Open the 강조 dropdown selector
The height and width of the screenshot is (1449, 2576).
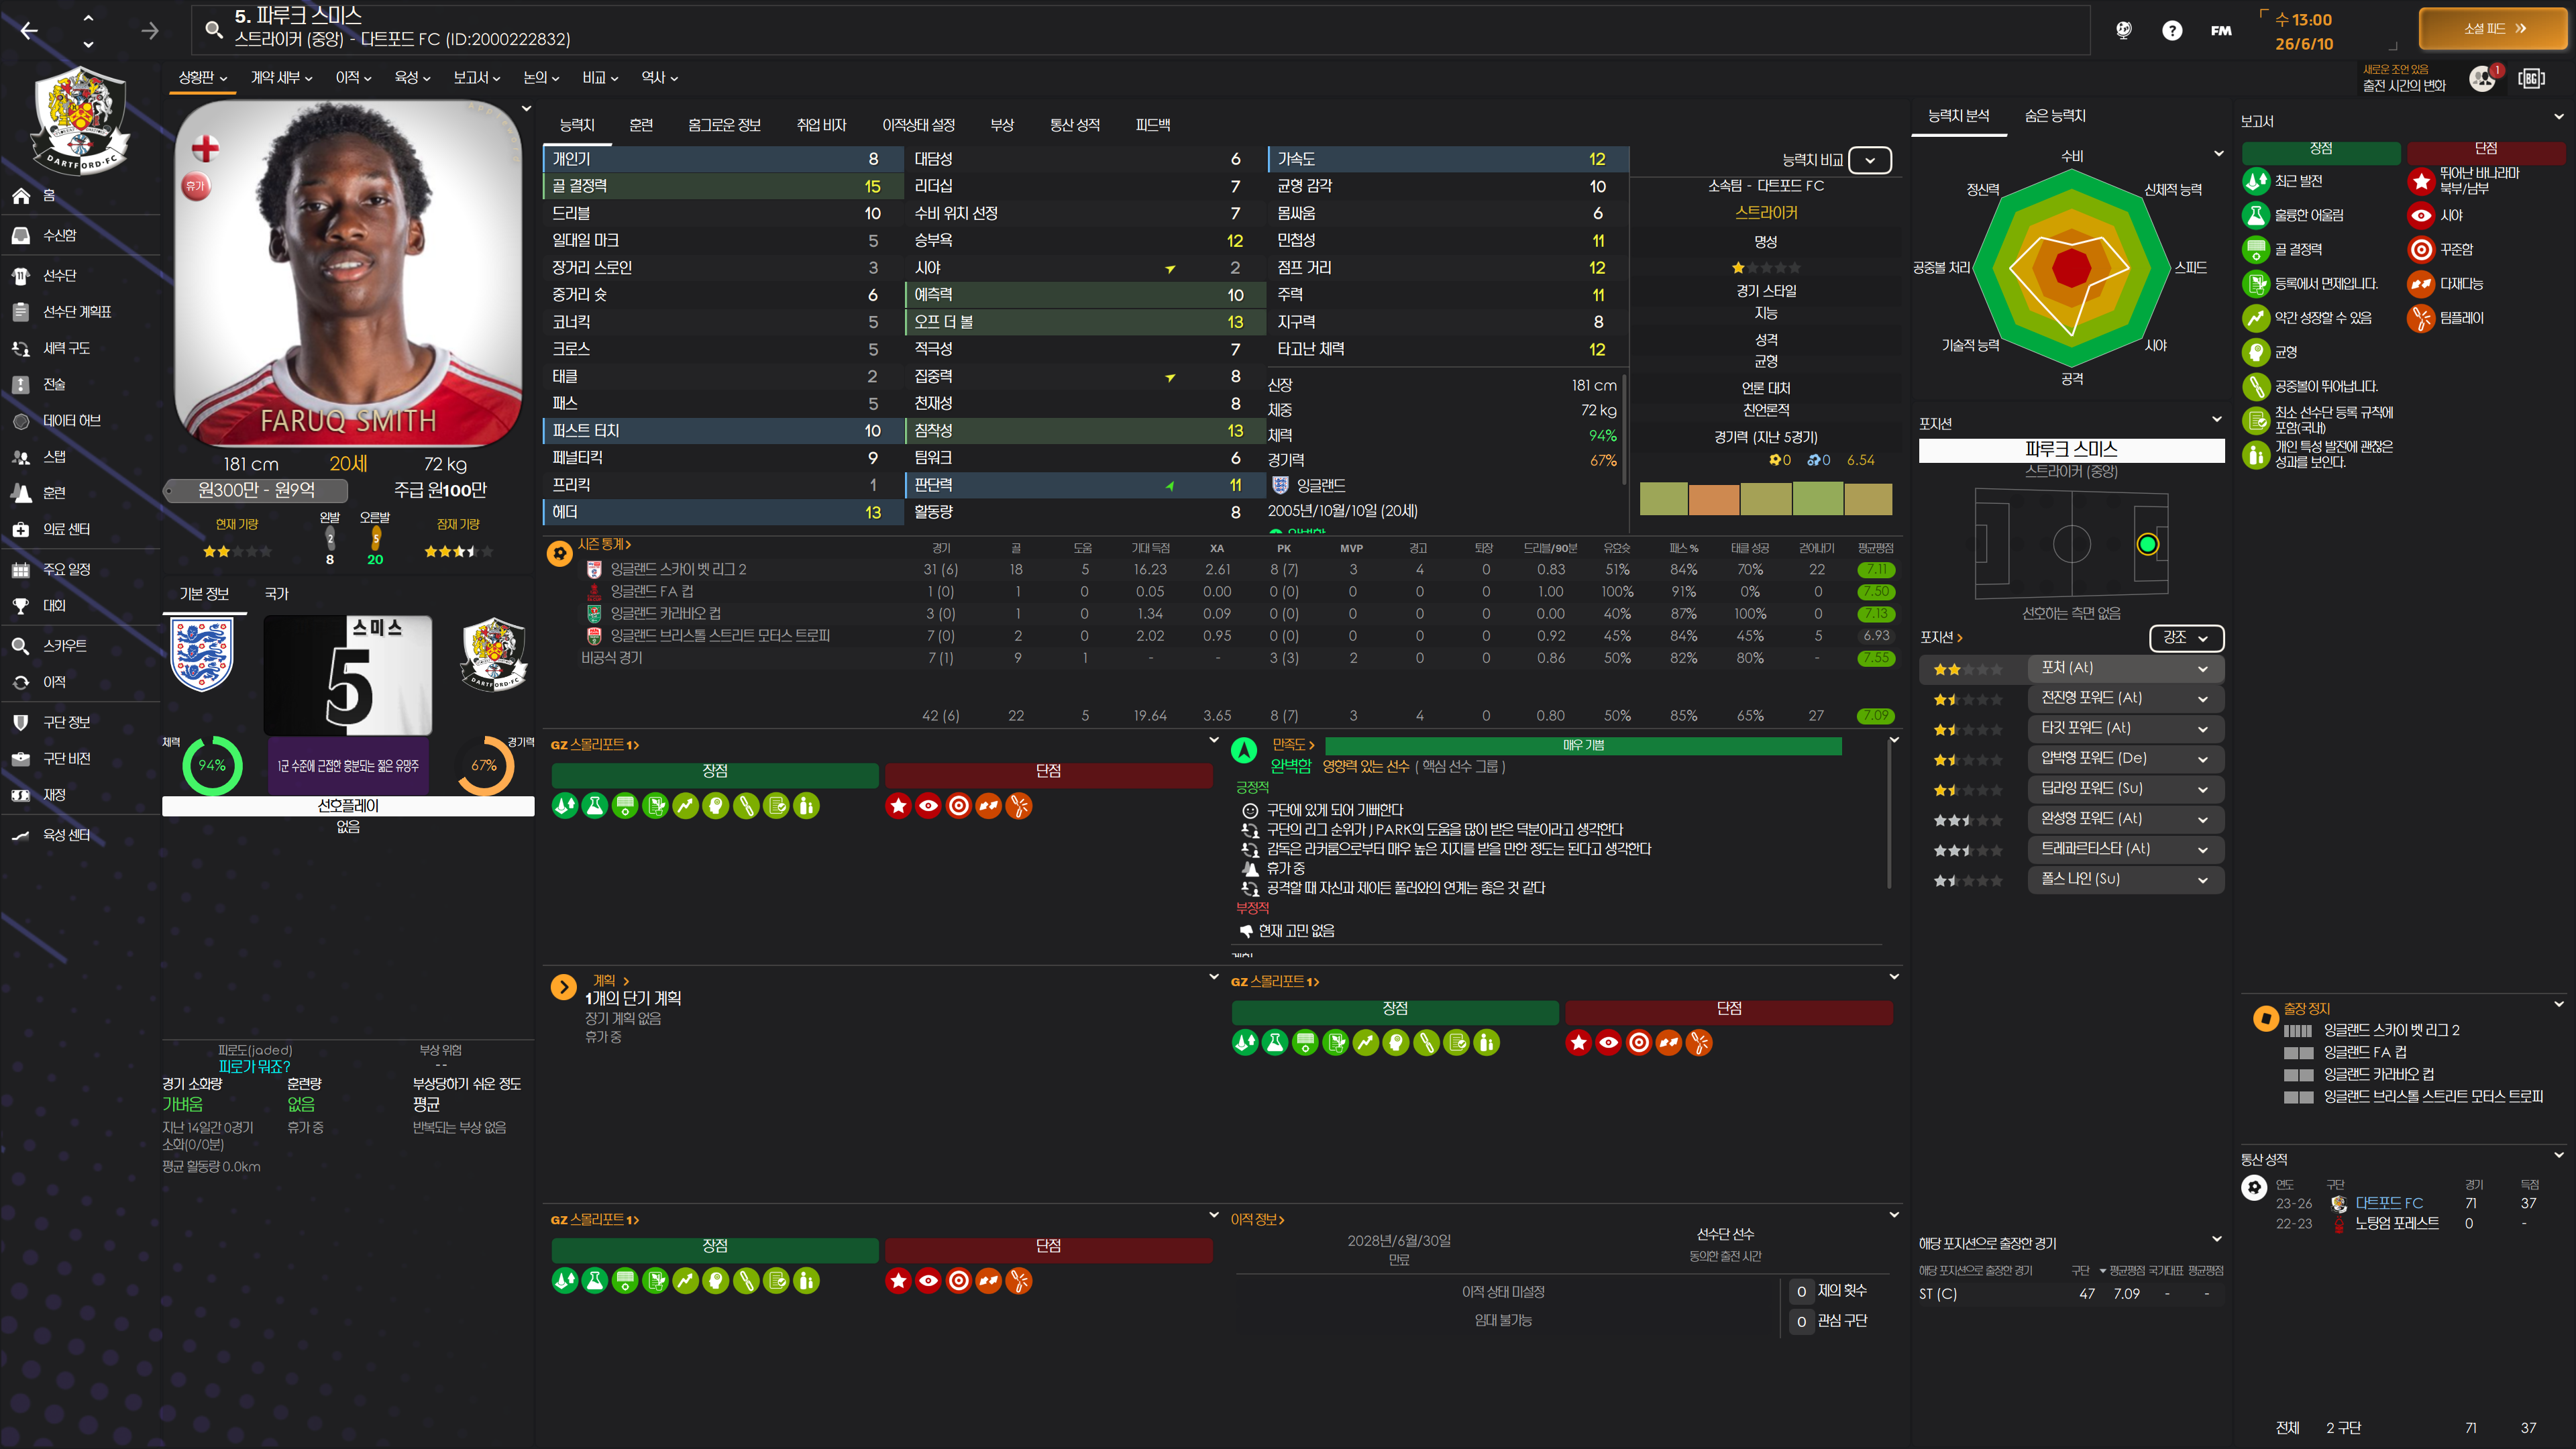pos(2185,638)
